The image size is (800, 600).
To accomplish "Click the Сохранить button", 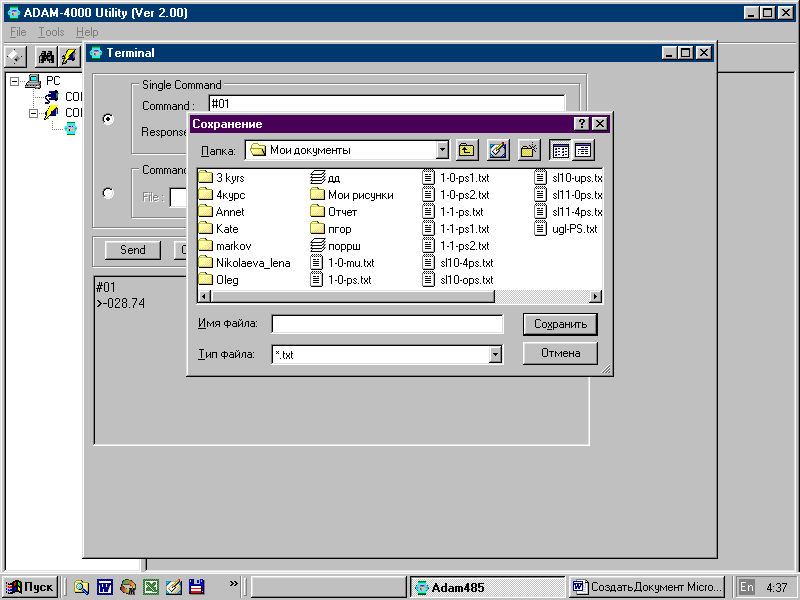I will (560, 324).
